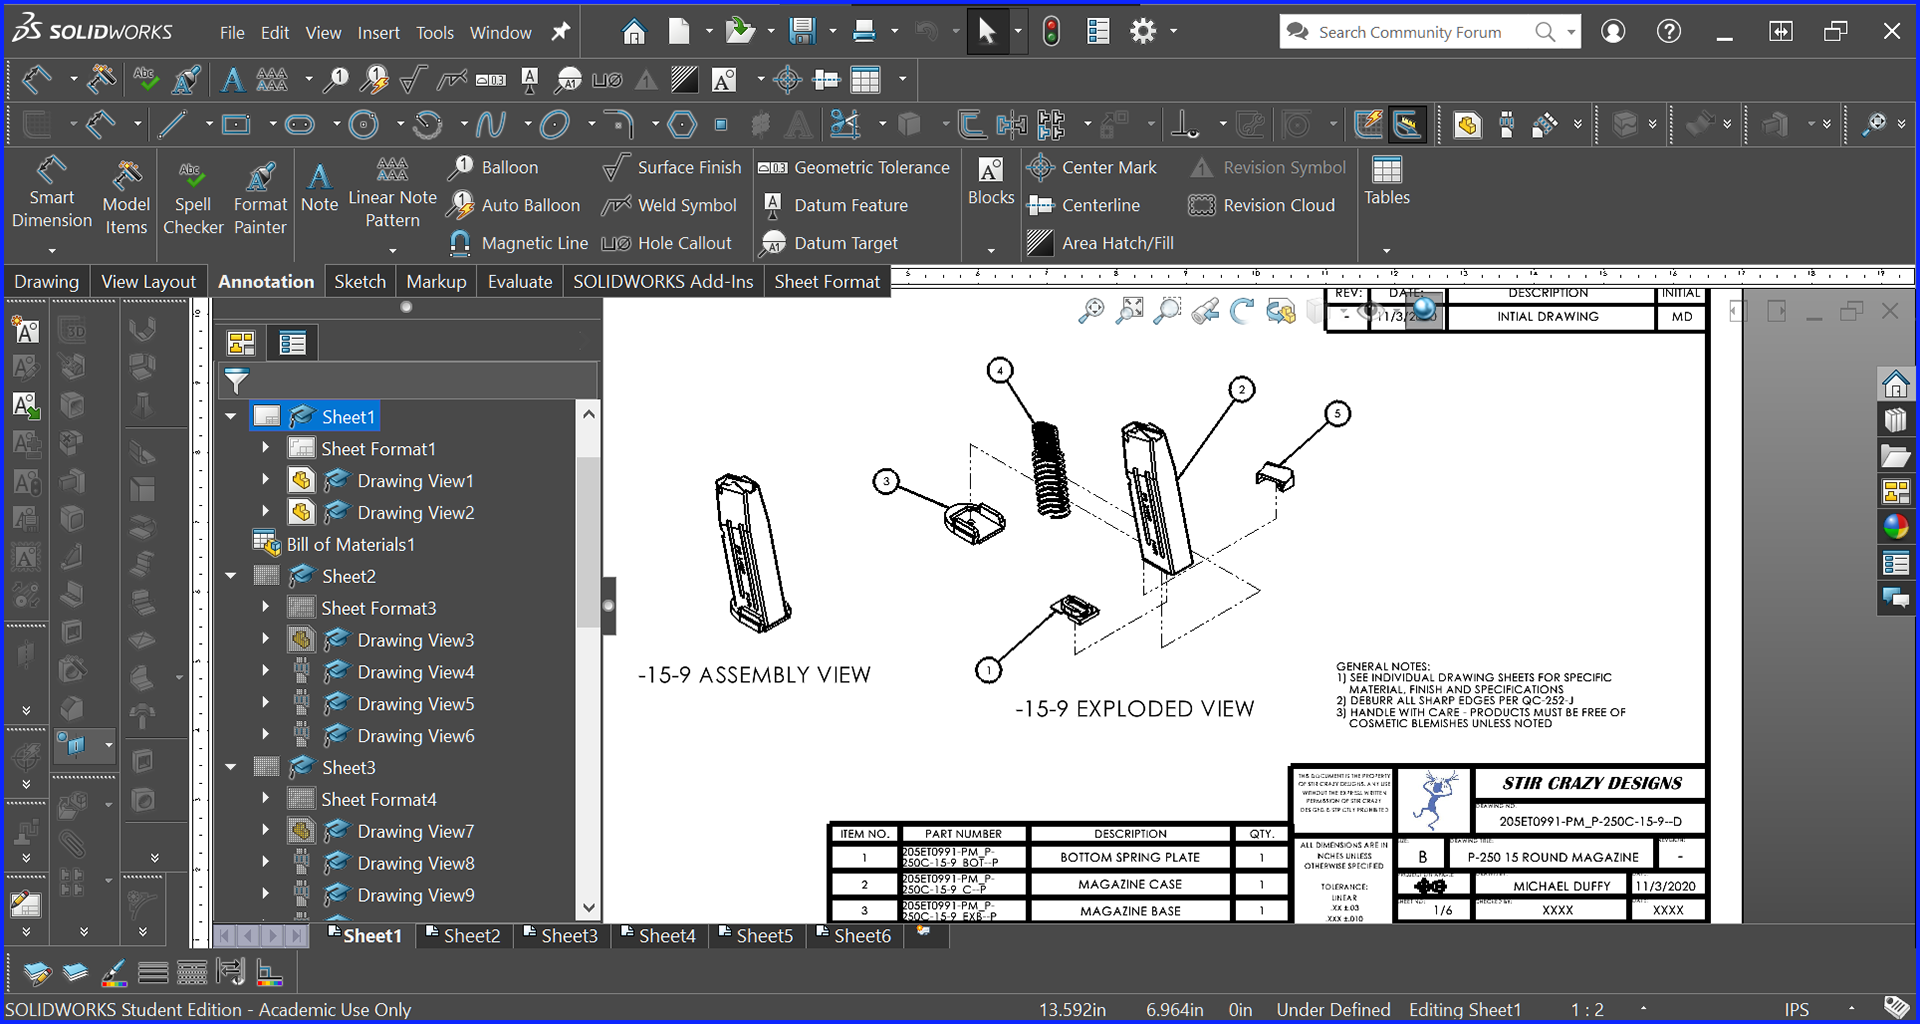The image size is (1920, 1024).
Task: Switch to the Drawing tab
Action: (46, 281)
